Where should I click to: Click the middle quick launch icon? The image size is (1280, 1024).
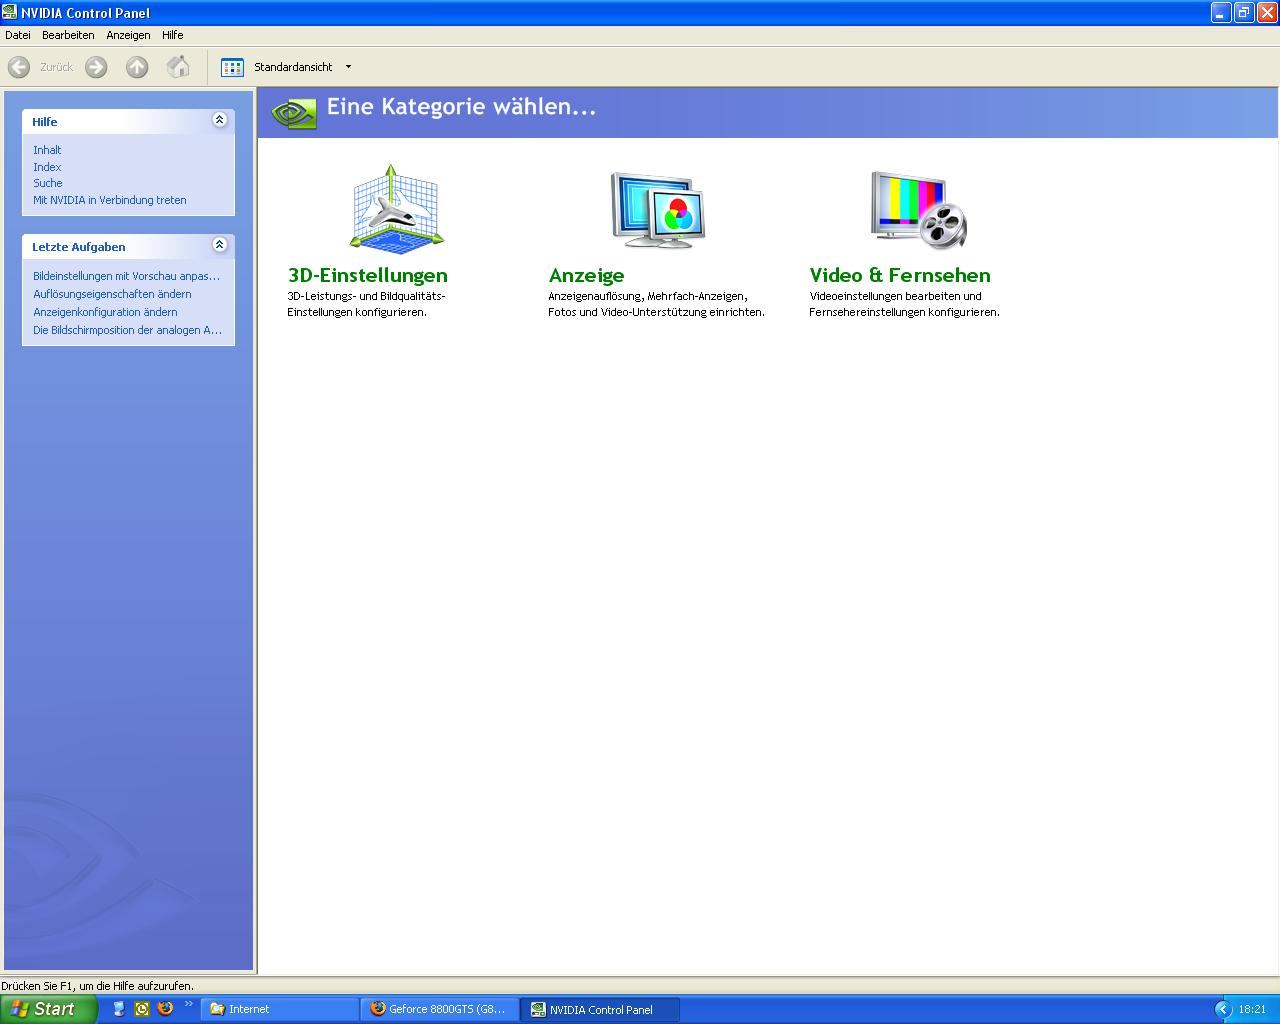click(x=141, y=1009)
